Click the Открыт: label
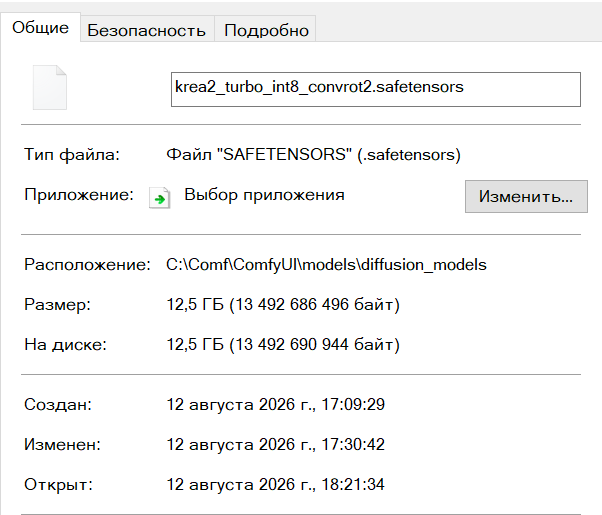The height and width of the screenshot is (515, 602). (58, 484)
